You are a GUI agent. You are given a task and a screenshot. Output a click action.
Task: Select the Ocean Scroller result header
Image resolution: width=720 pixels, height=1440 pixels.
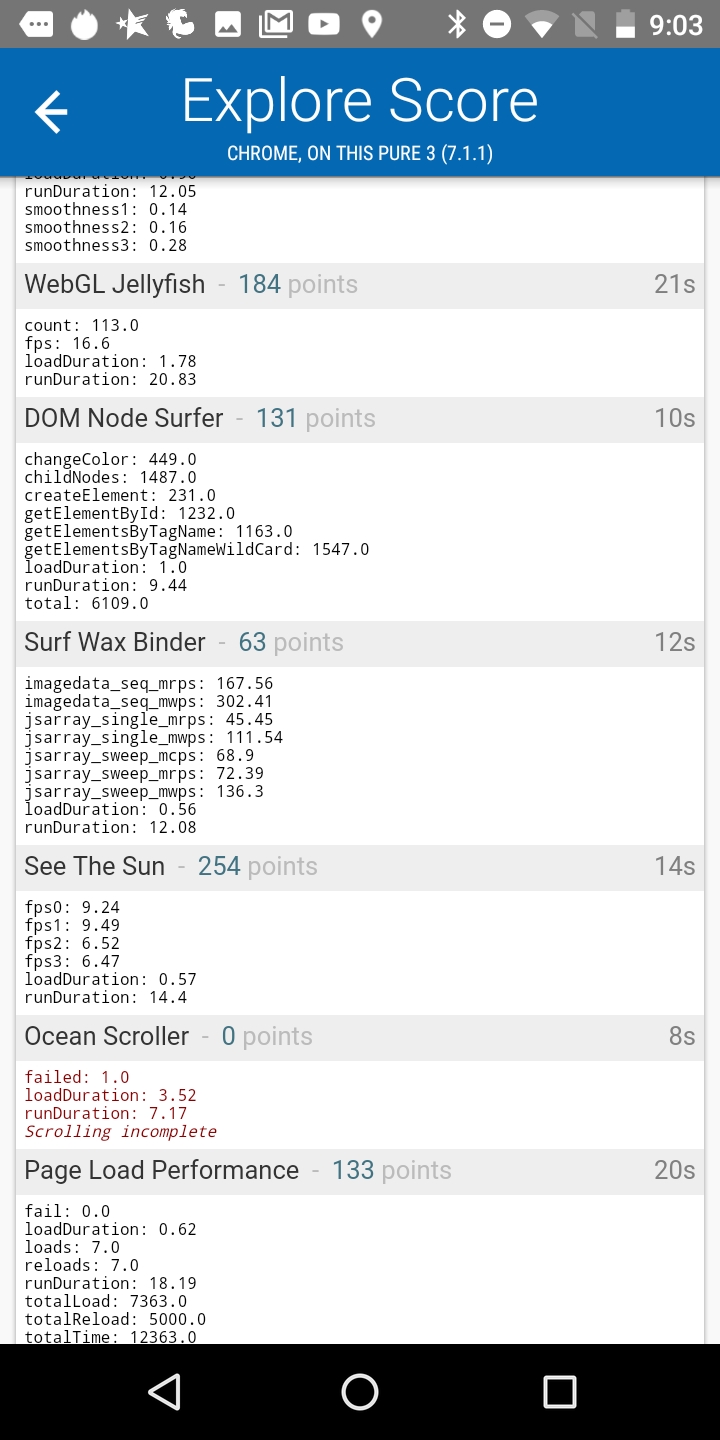coord(360,1037)
